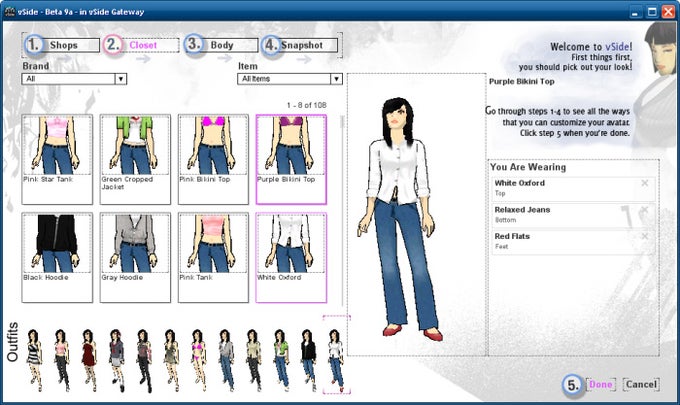Click the Done button
The width and height of the screenshot is (680, 405).
[601, 384]
